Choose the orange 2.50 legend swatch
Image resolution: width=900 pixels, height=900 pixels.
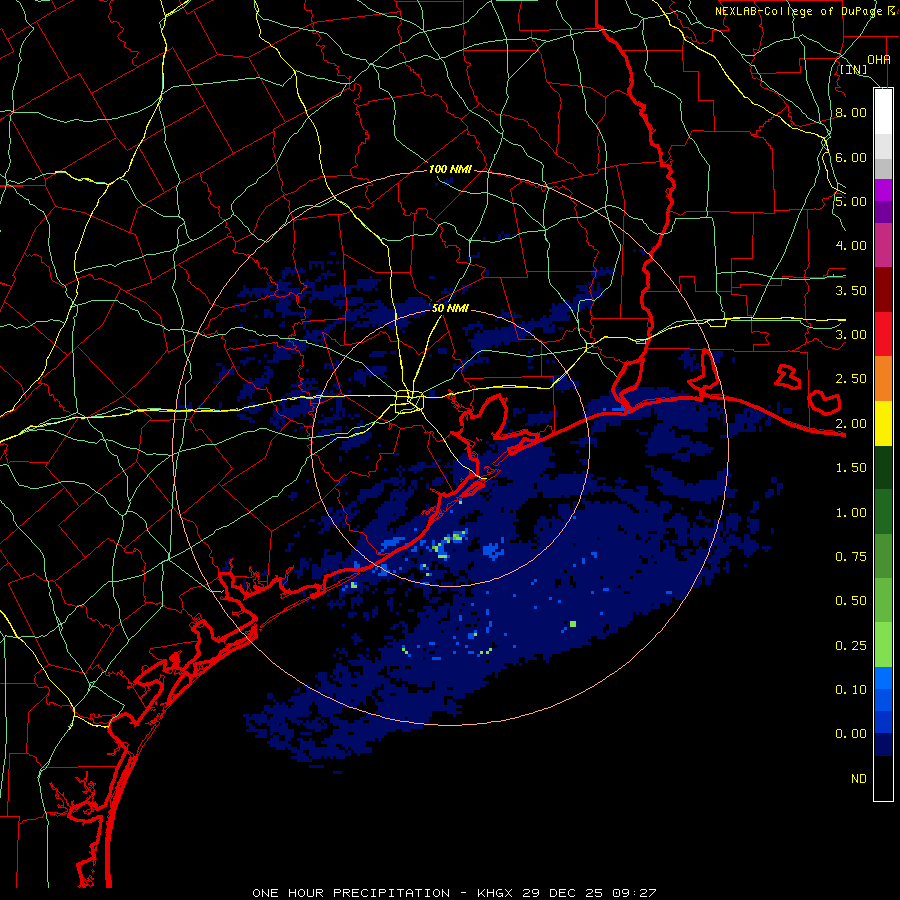click(883, 378)
